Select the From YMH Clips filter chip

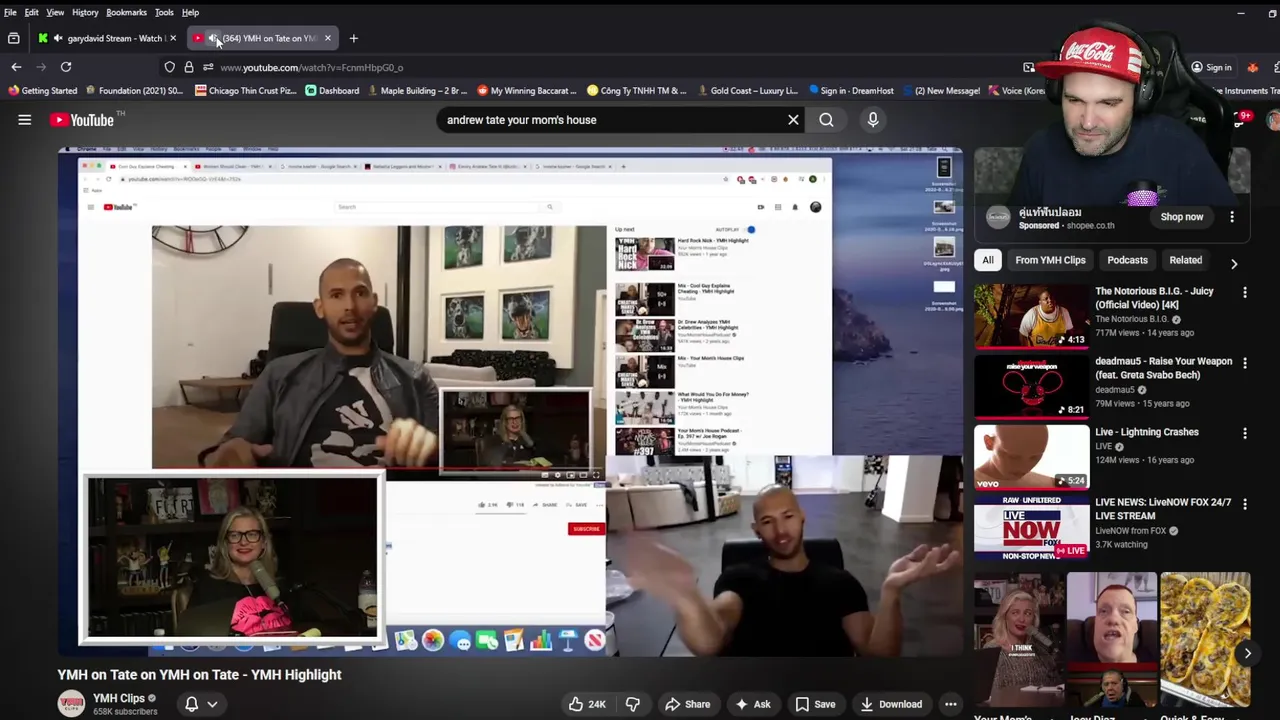1050,260
